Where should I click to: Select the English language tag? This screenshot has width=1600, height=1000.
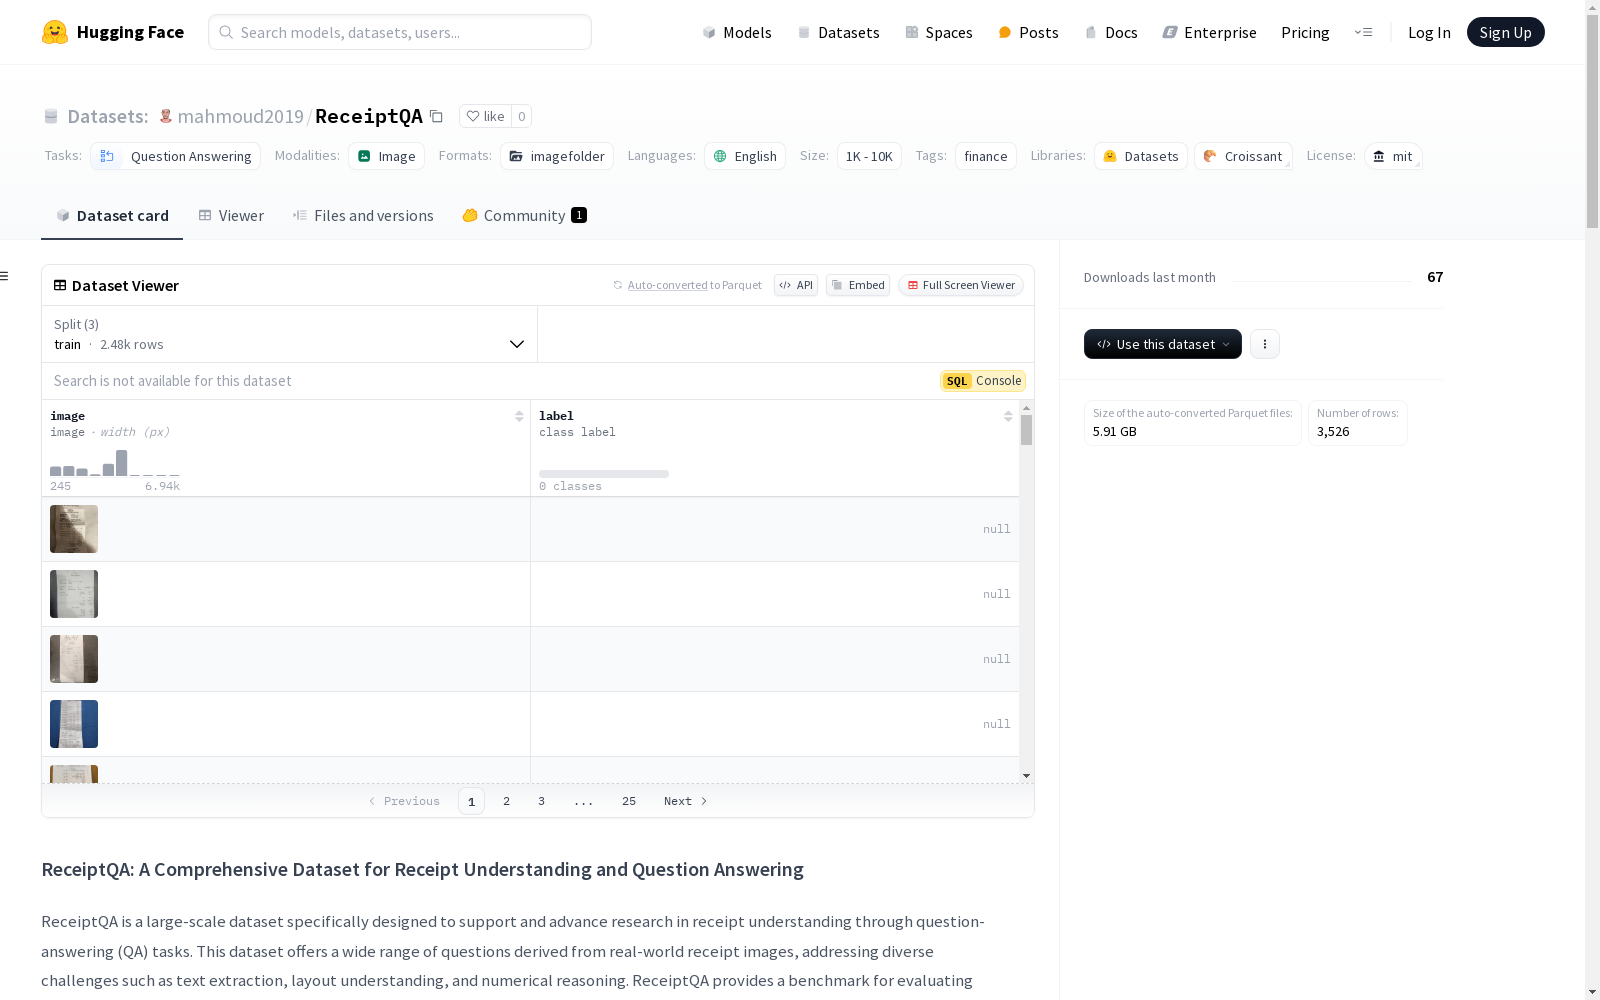point(745,156)
